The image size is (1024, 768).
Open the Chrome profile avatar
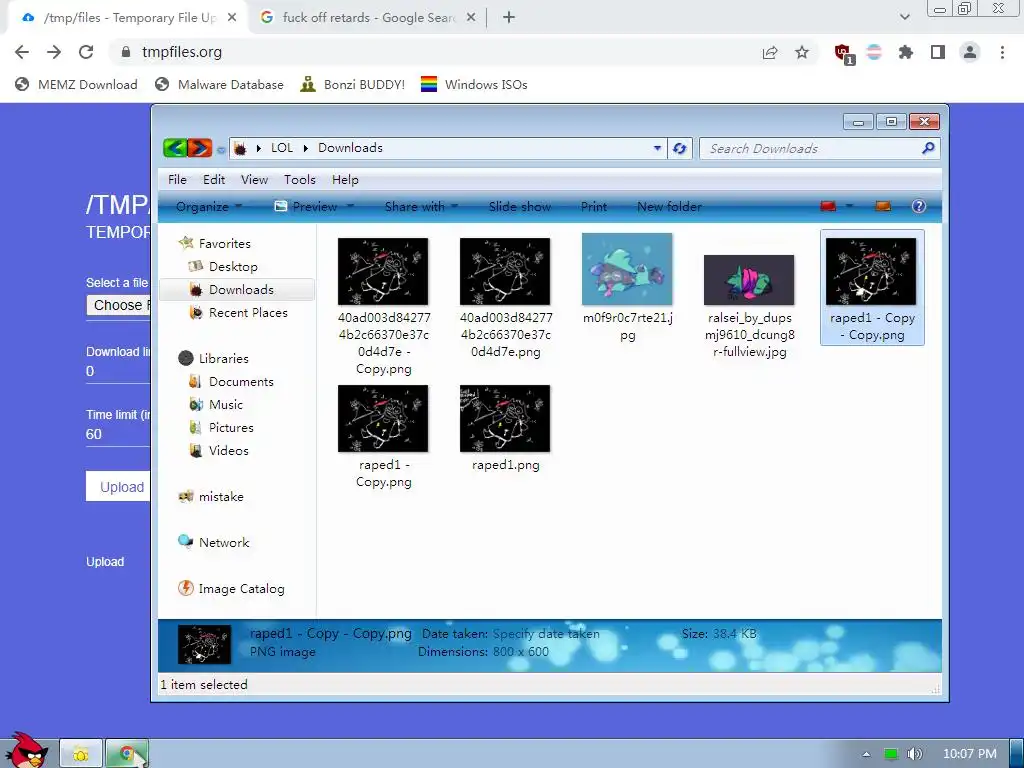coord(970,52)
